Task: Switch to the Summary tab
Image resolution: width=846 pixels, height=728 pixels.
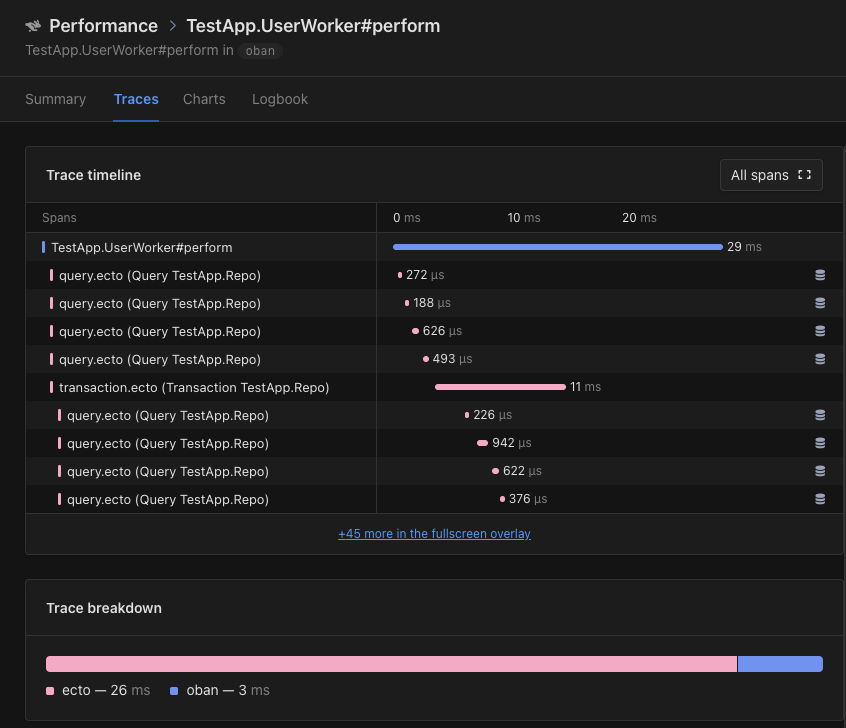Action: tap(56, 99)
